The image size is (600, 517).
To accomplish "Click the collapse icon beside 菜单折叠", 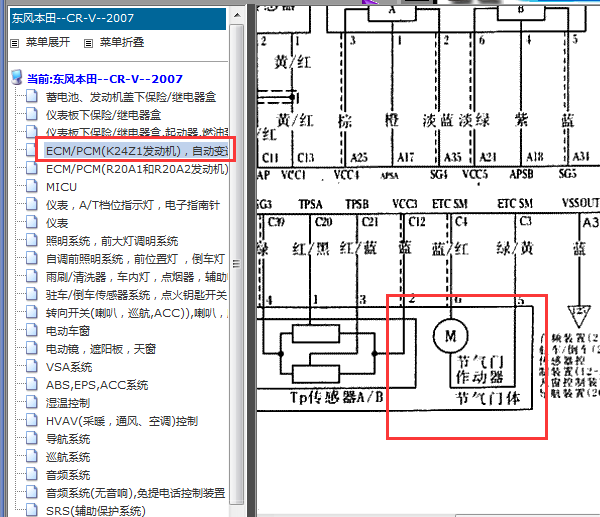I will [88, 43].
